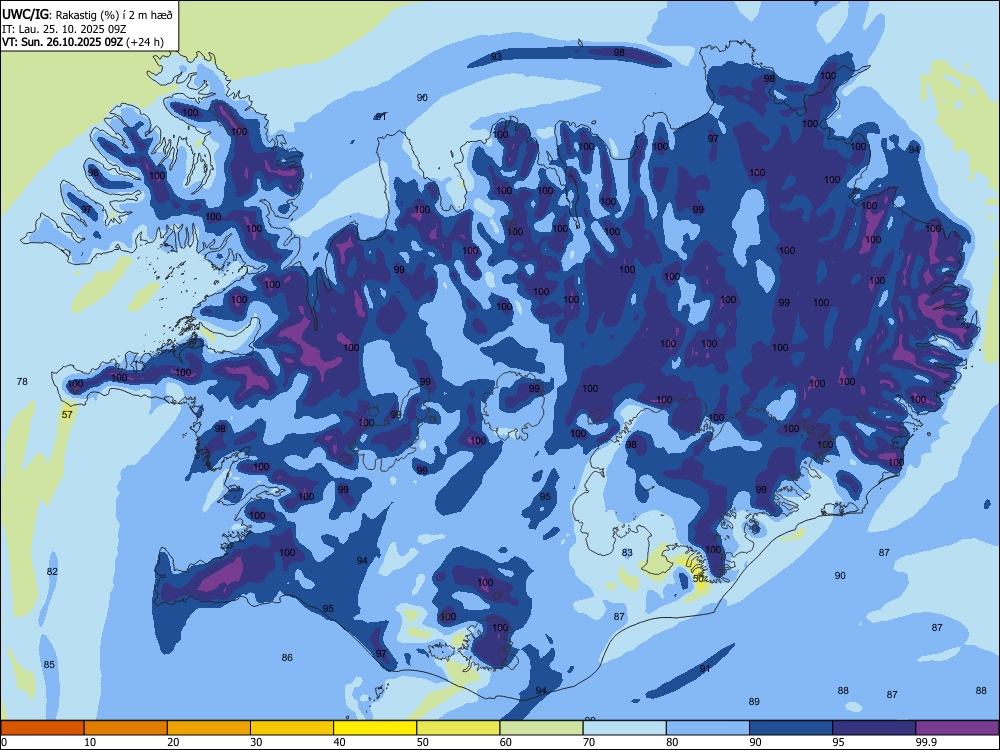Select the orange 10–20 legend swatch
The image size is (1000, 750).
(x=126, y=728)
